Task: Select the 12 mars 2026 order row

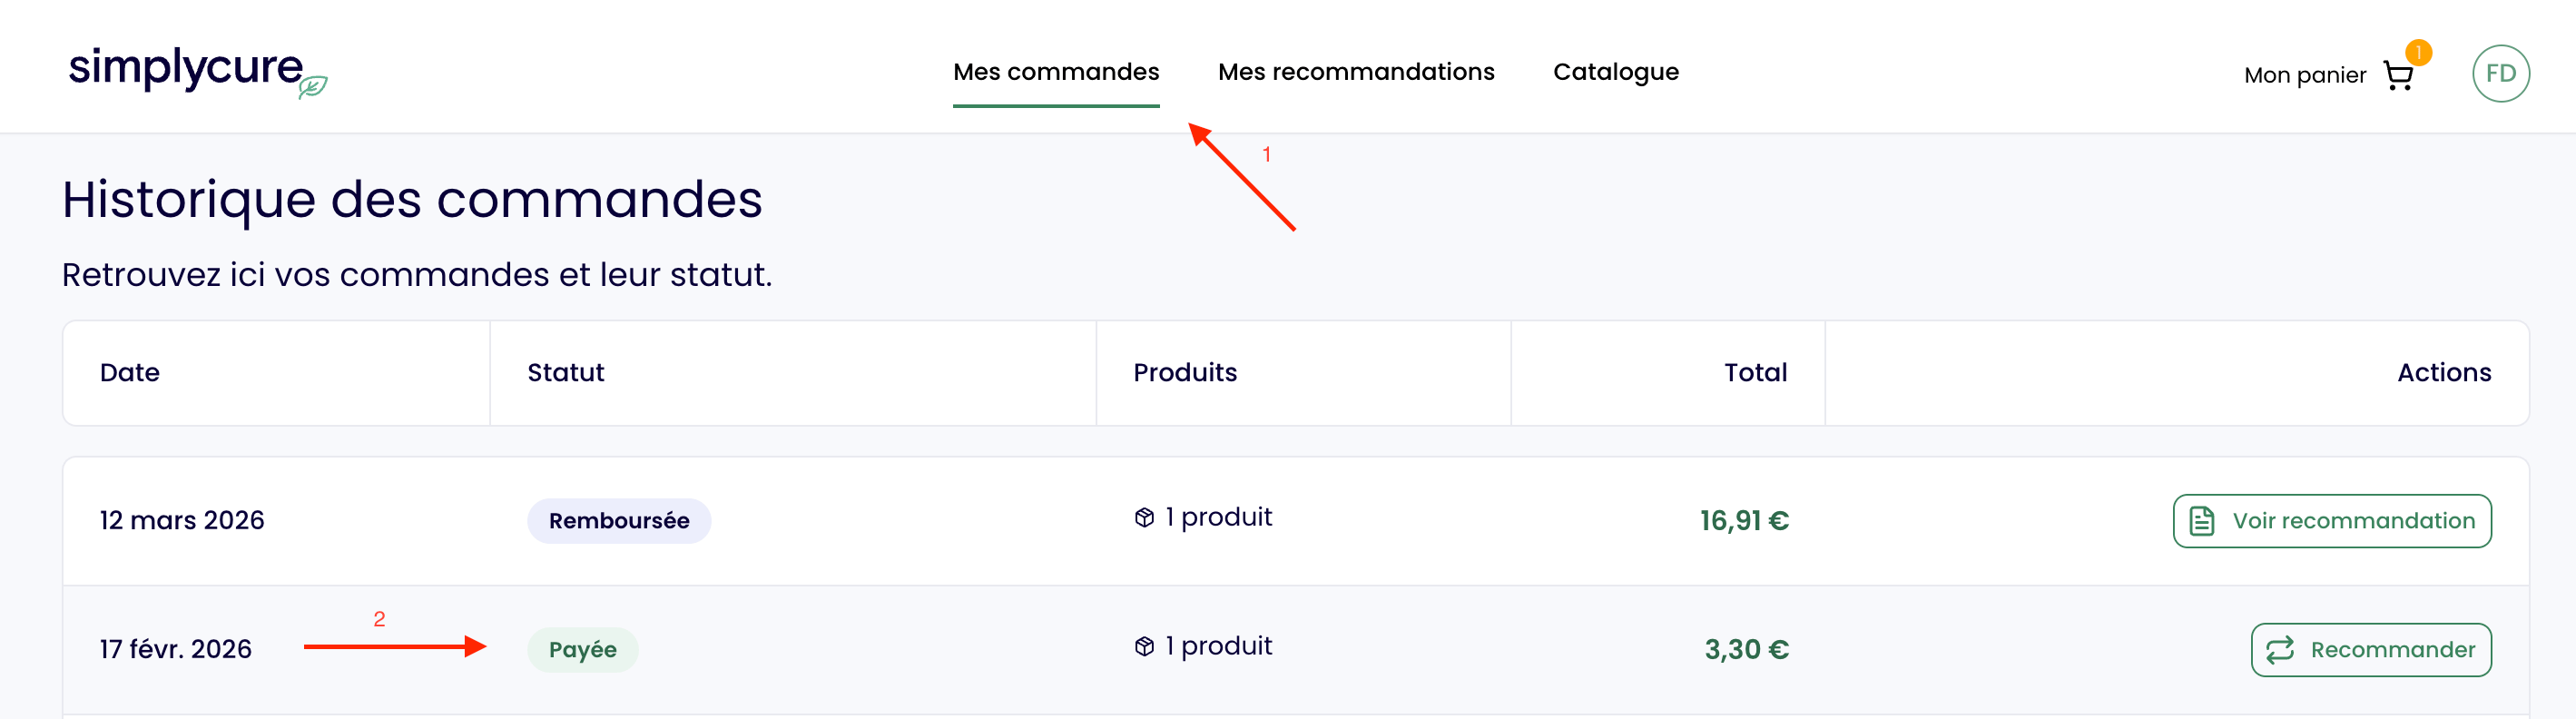Action: point(182,520)
